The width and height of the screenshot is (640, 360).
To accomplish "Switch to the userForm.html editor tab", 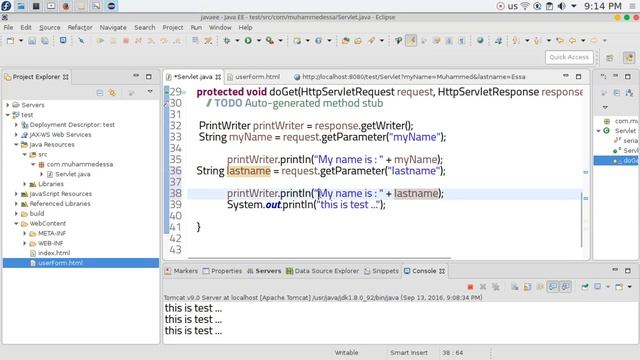I will 253,77.
